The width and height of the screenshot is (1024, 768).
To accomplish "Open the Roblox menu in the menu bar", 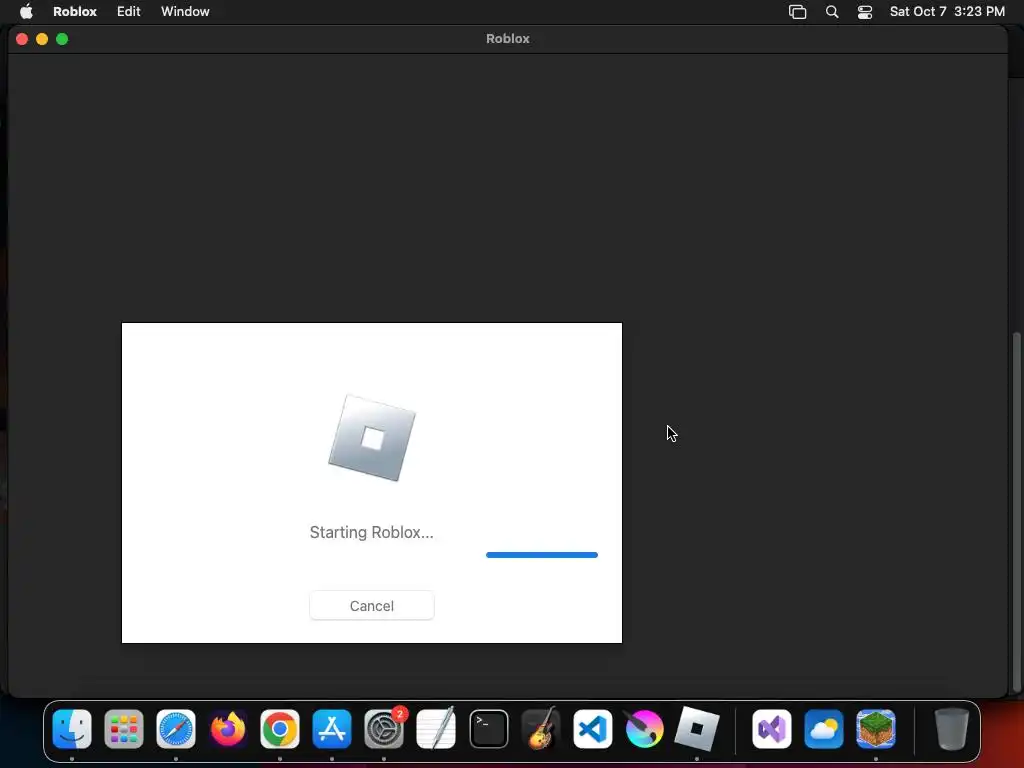I will [x=75, y=11].
